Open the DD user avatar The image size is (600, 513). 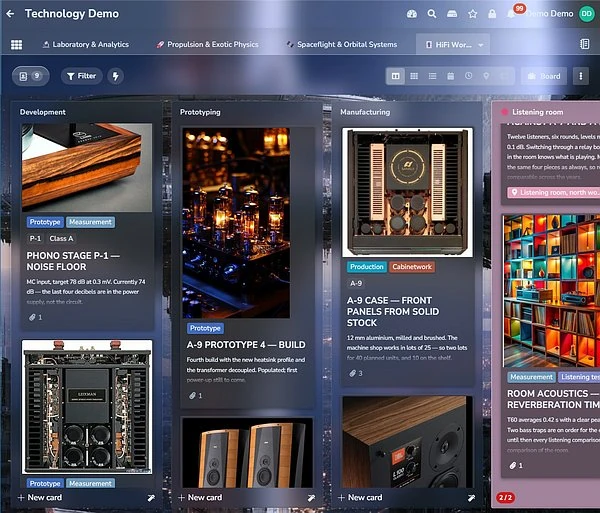(586, 14)
